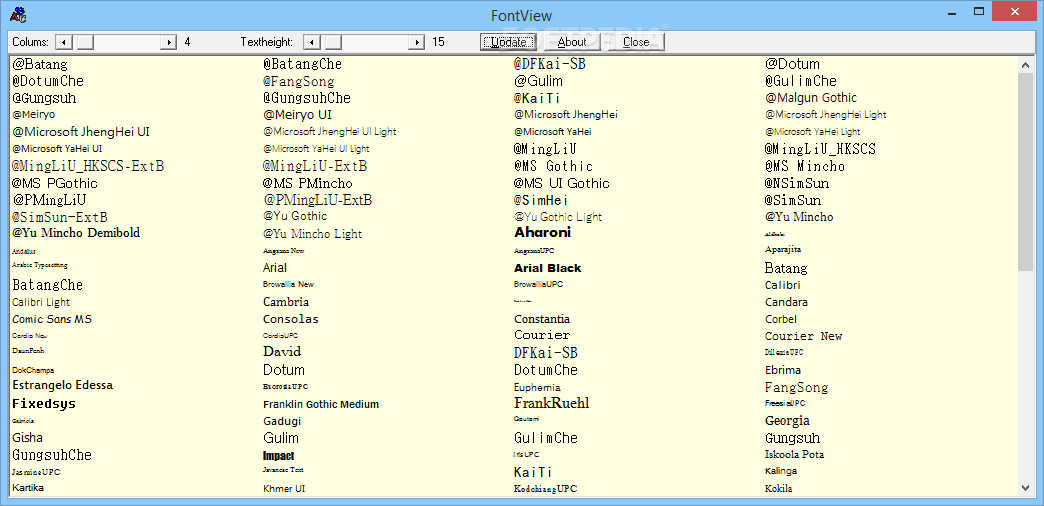The image size is (1044, 506).
Task: Click the @FangSong font name
Action: (x=298, y=81)
